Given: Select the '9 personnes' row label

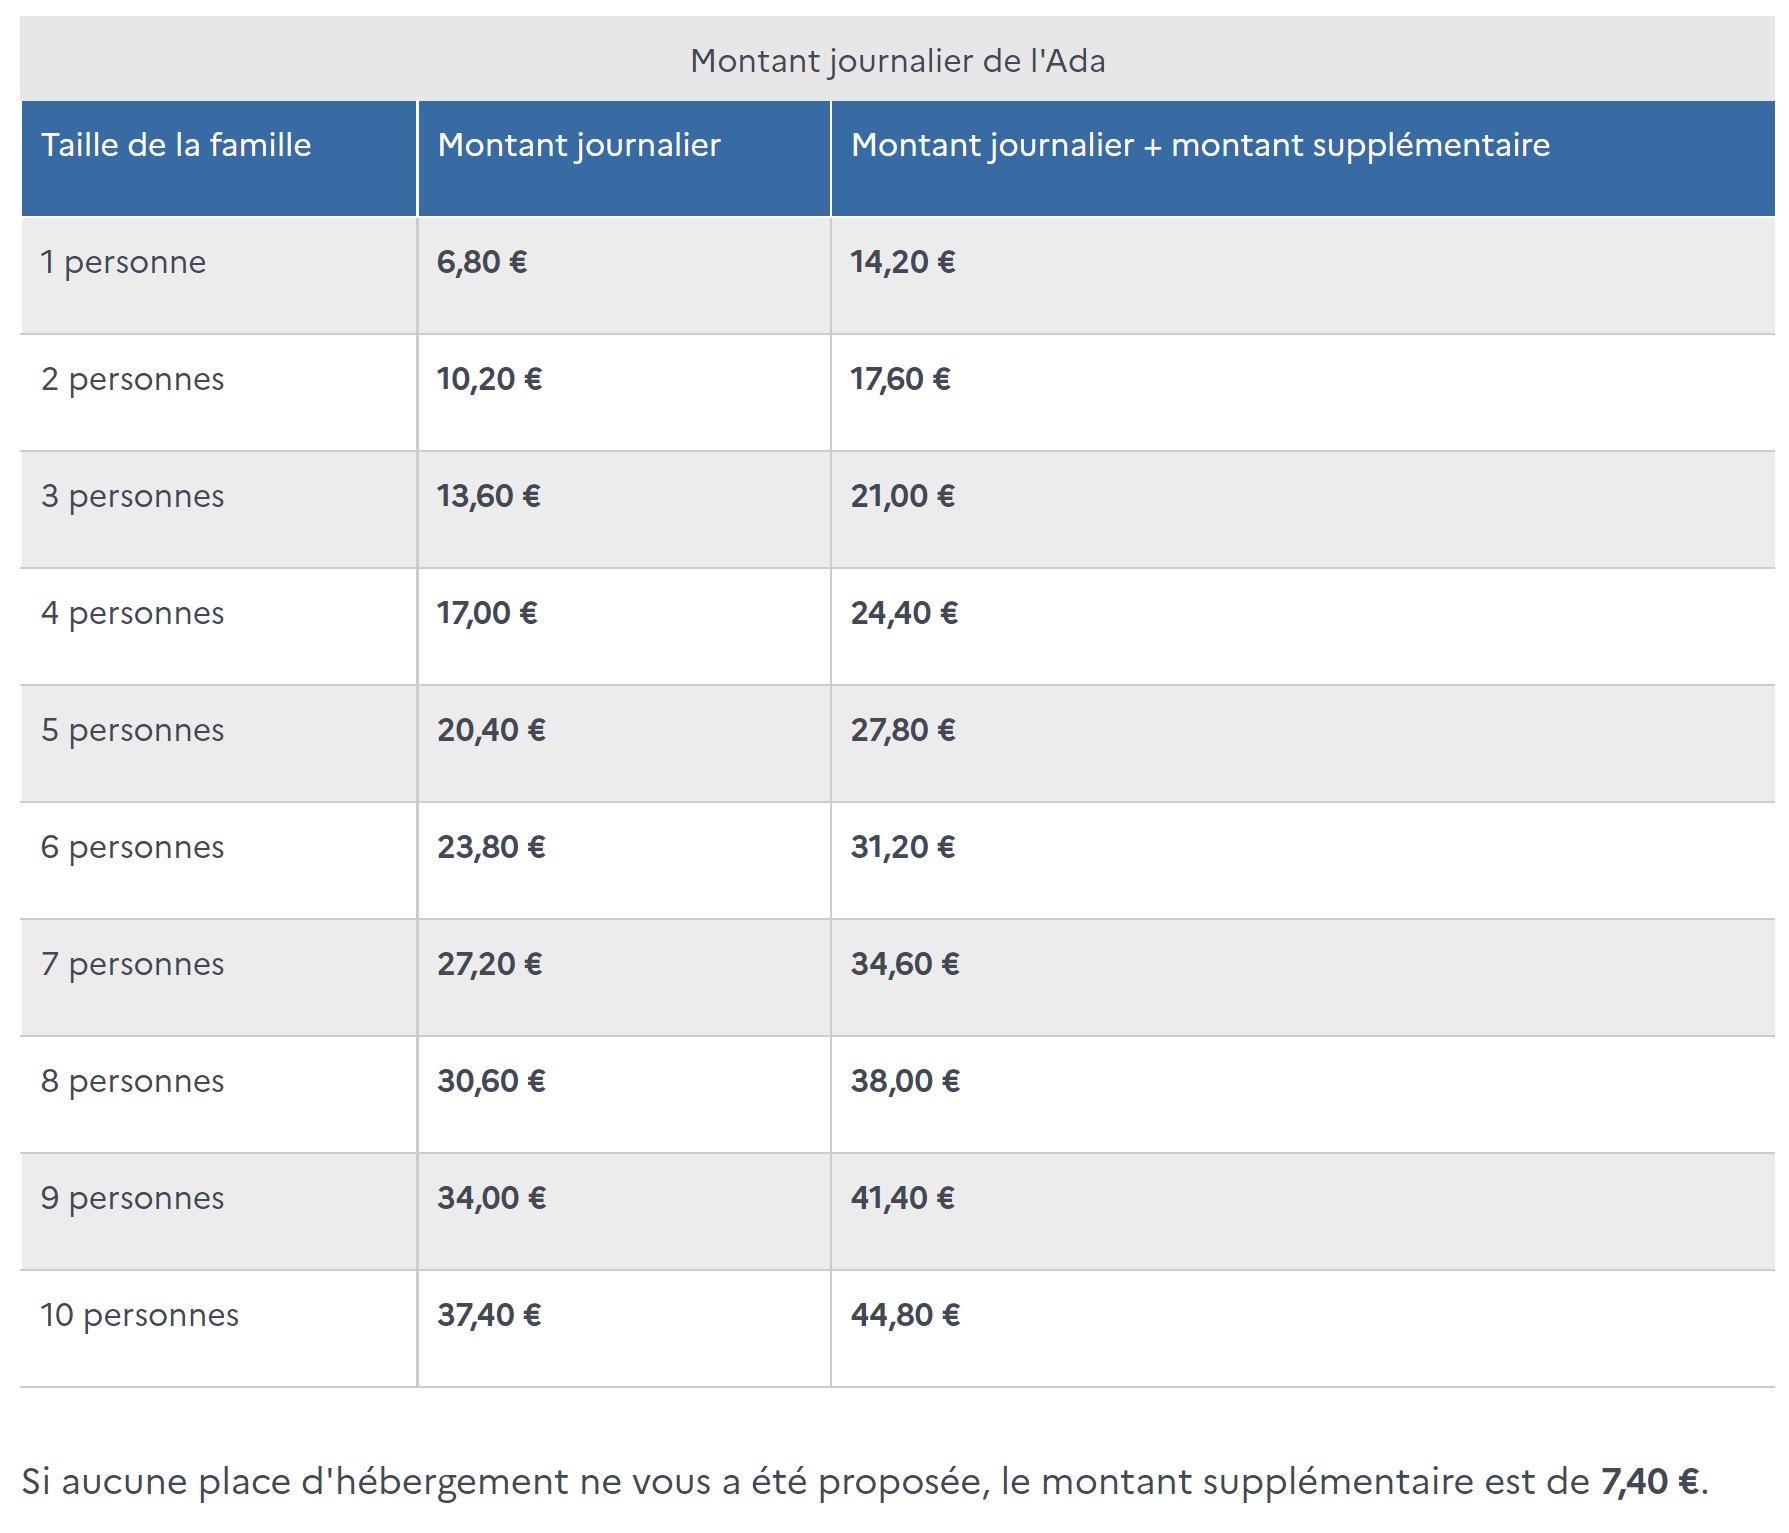Looking at the screenshot, I should click(x=132, y=1198).
